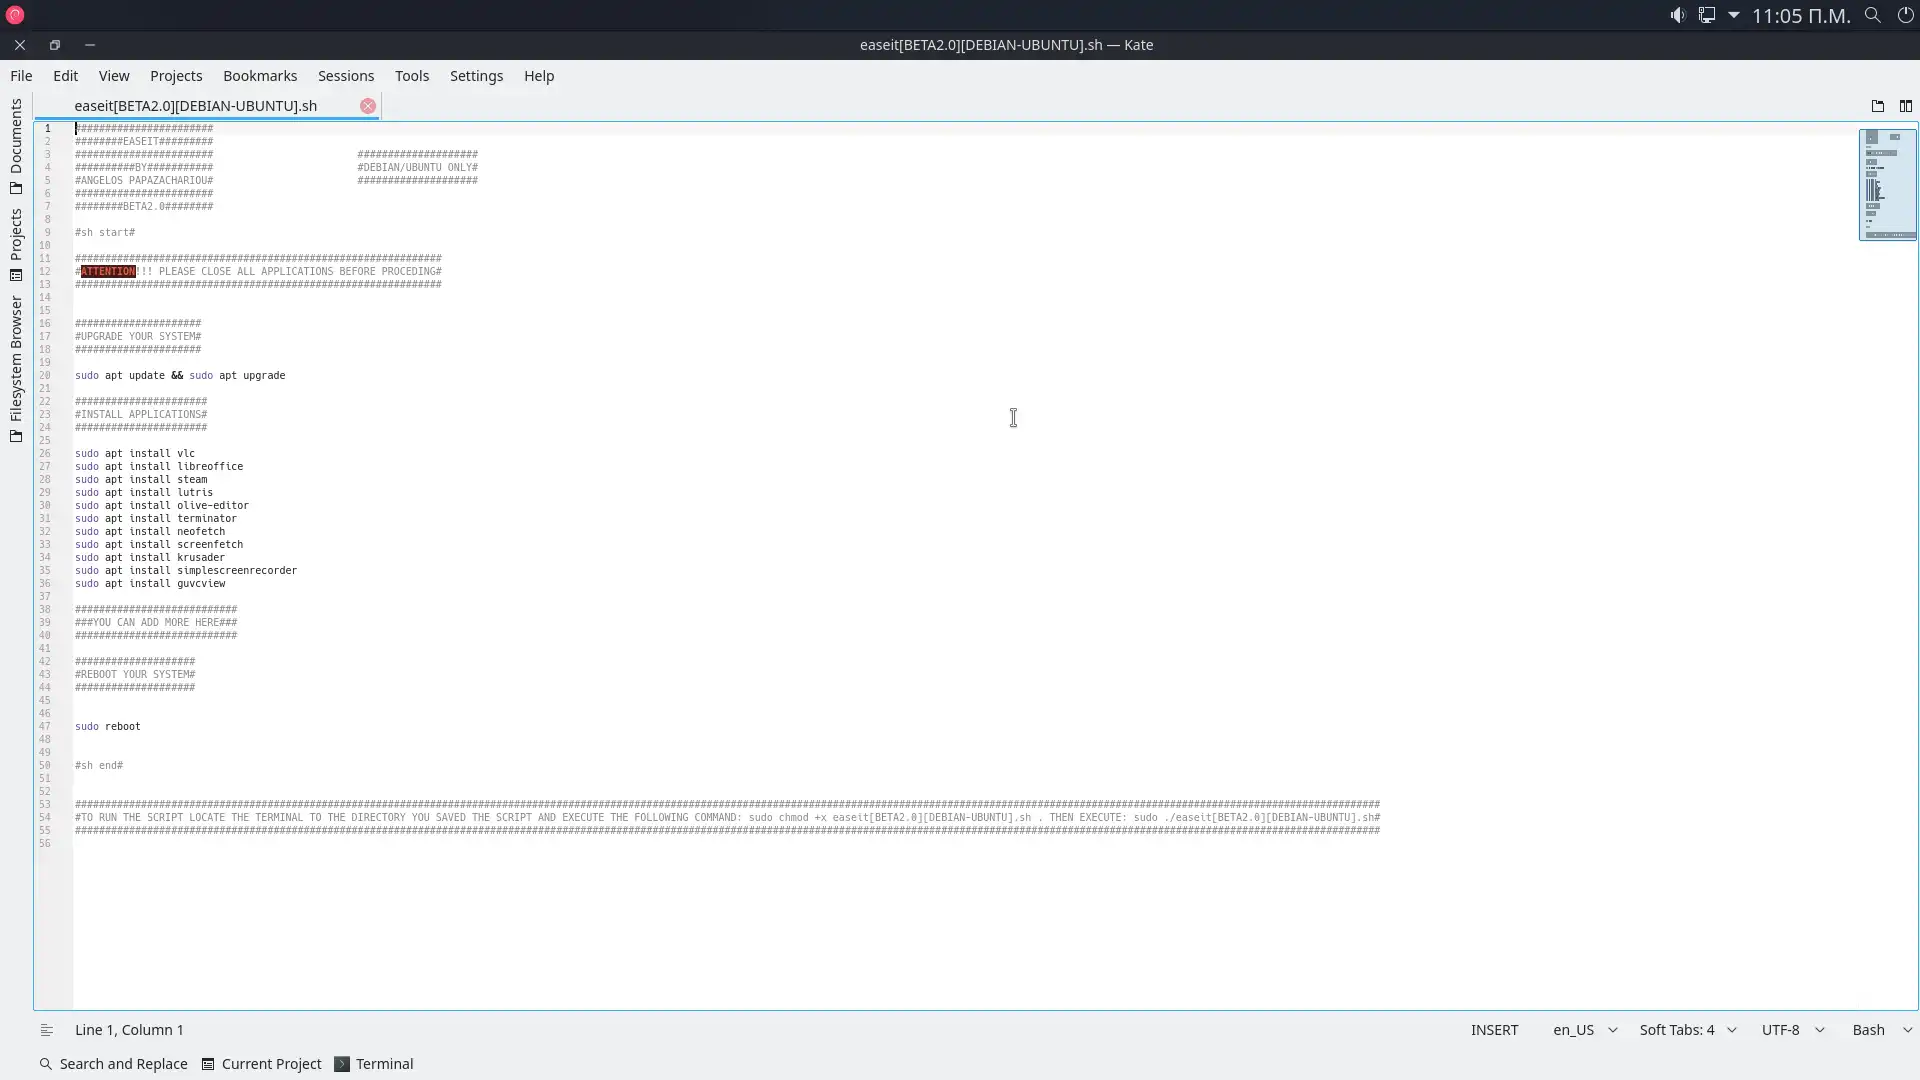
Task: Click the quick open icon near tab bar
Action: click(x=1877, y=106)
